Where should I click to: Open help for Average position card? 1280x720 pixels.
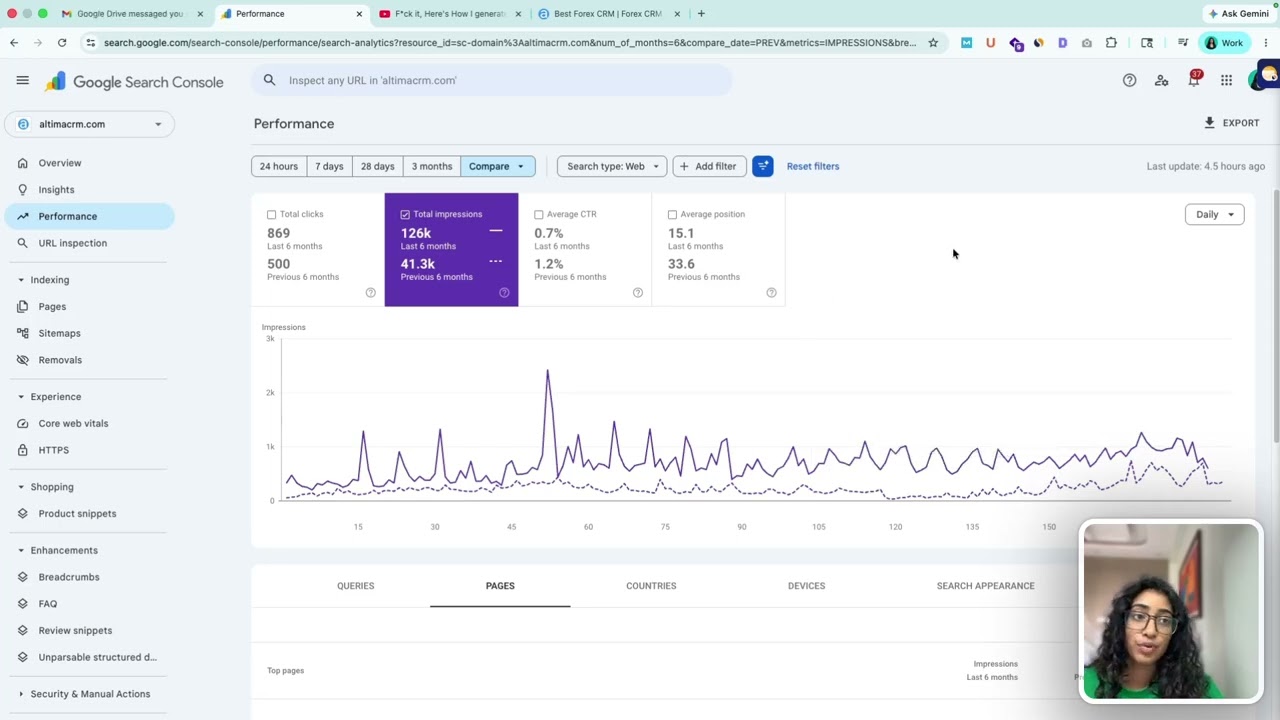(x=771, y=293)
